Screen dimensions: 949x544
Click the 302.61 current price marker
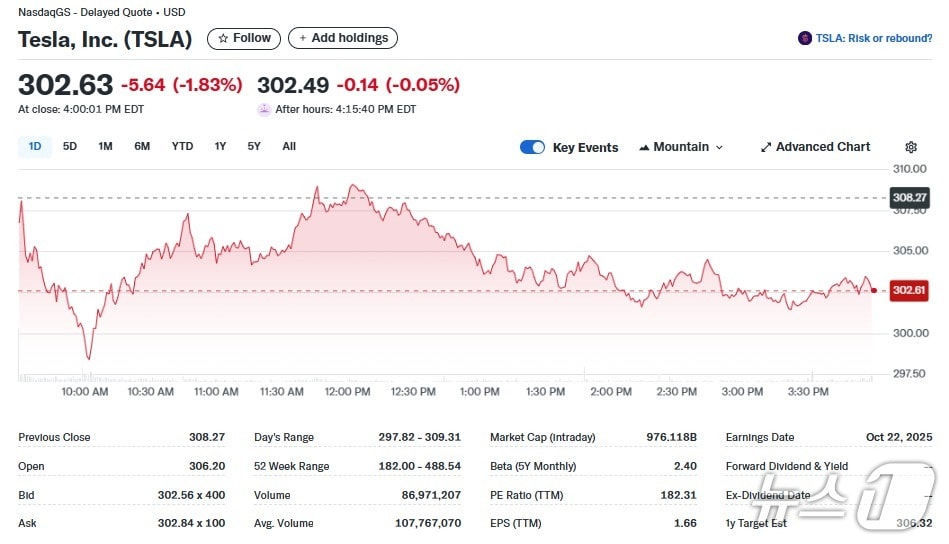909,290
